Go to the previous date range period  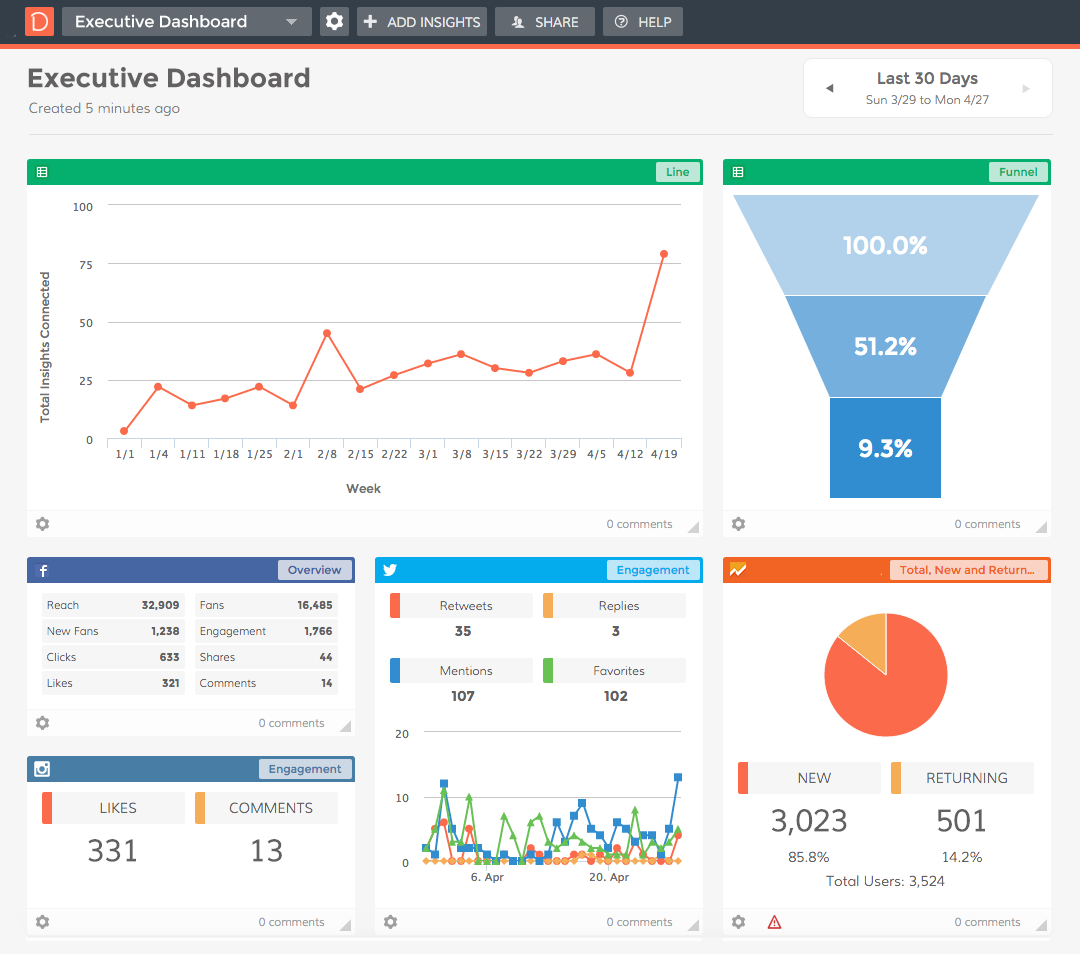pos(830,87)
